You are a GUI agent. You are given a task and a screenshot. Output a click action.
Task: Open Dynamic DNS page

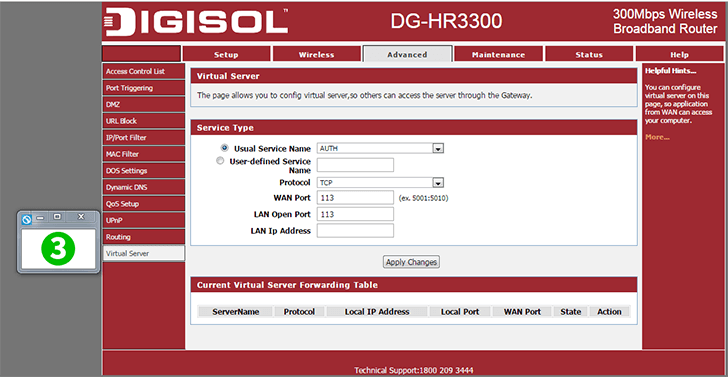click(143, 187)
